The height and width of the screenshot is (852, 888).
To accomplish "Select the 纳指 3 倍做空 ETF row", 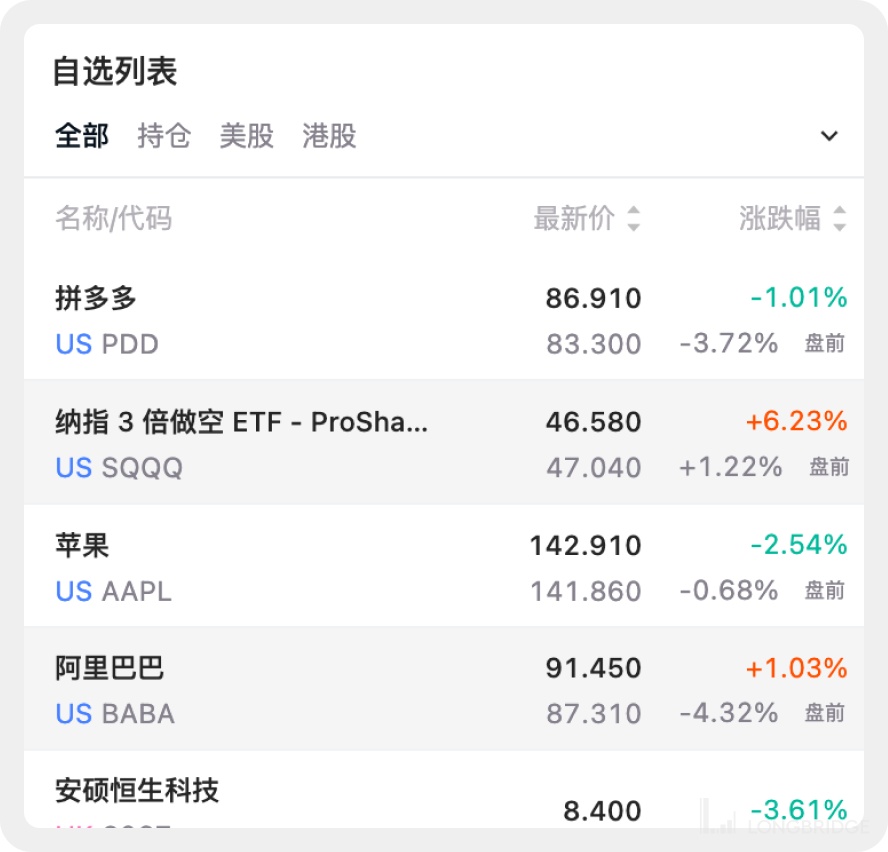I will (x=241, y=422).
